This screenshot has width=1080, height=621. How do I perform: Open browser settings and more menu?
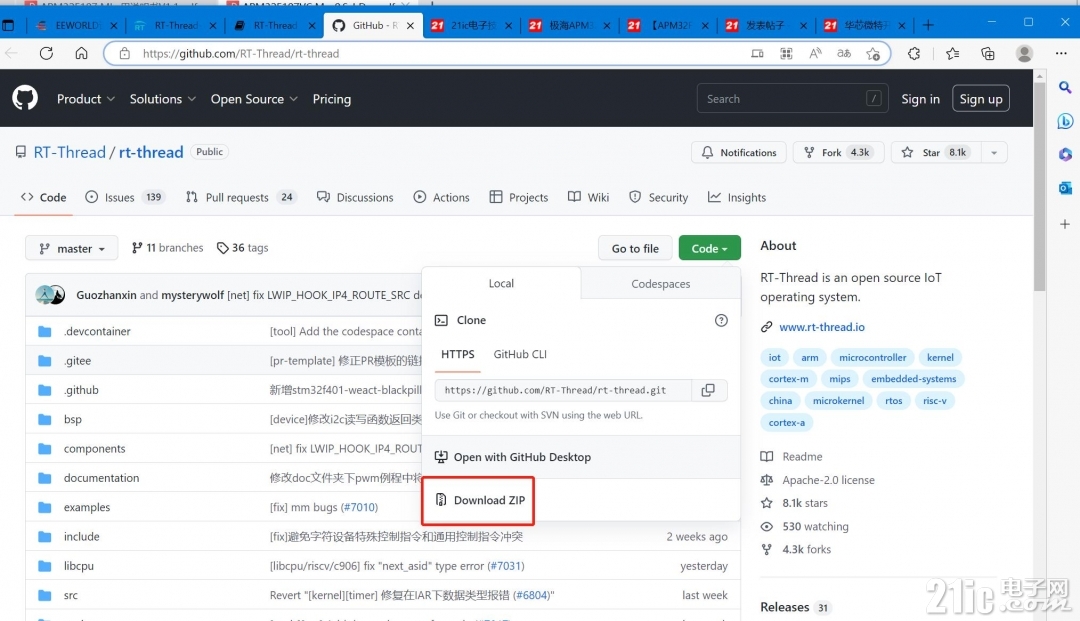(1061, 53)
